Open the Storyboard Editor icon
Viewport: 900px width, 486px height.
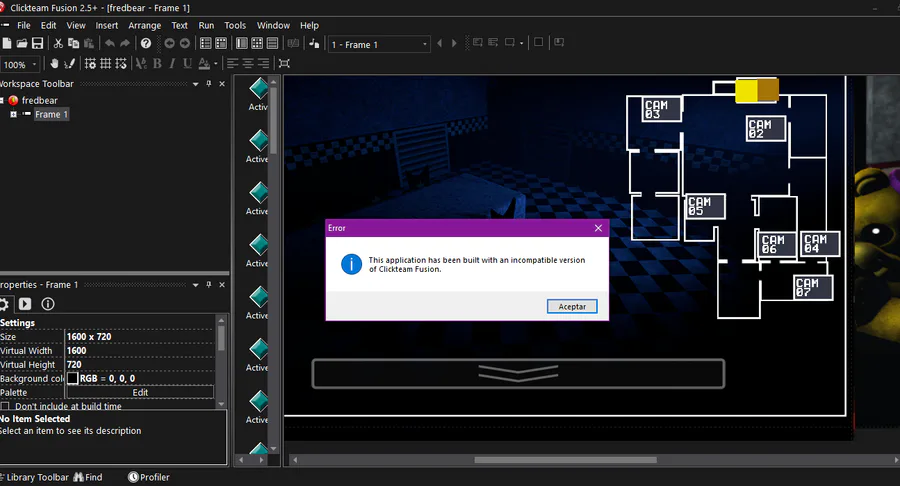click(205, 43)
